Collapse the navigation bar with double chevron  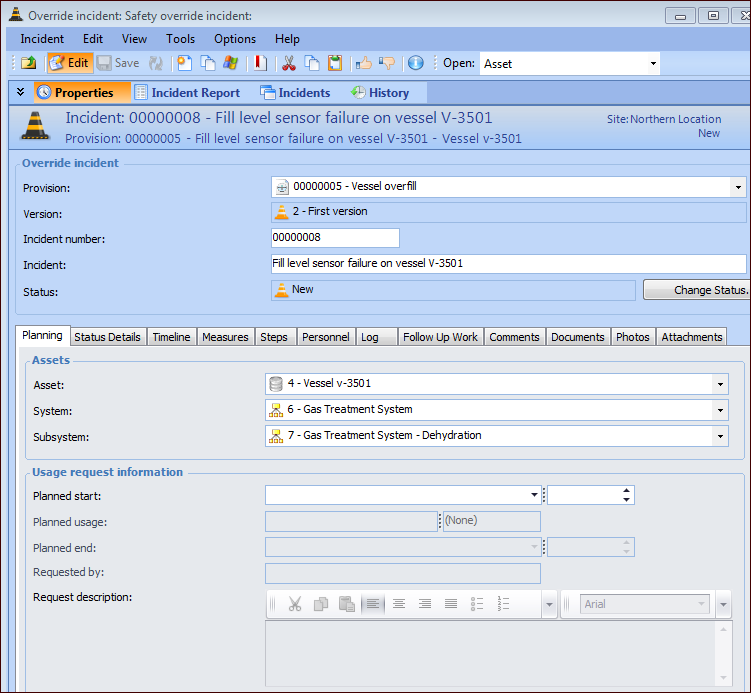coord(21,92)
